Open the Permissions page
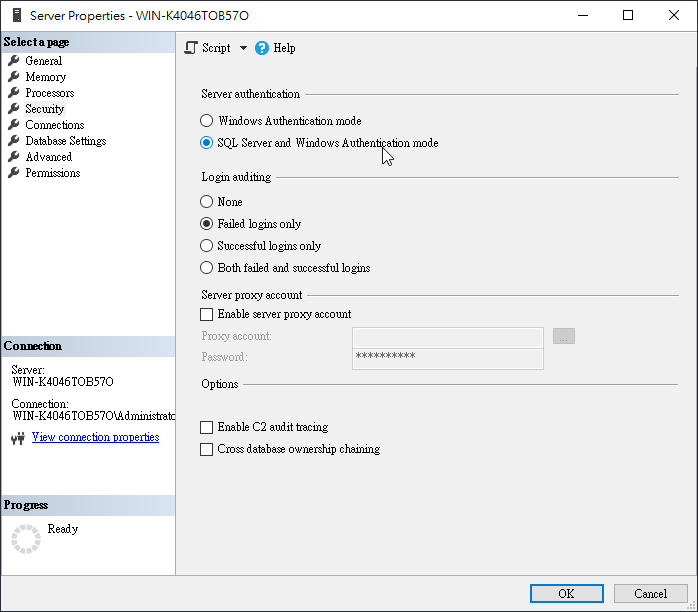The image size is (698, 612). [53, 173]
